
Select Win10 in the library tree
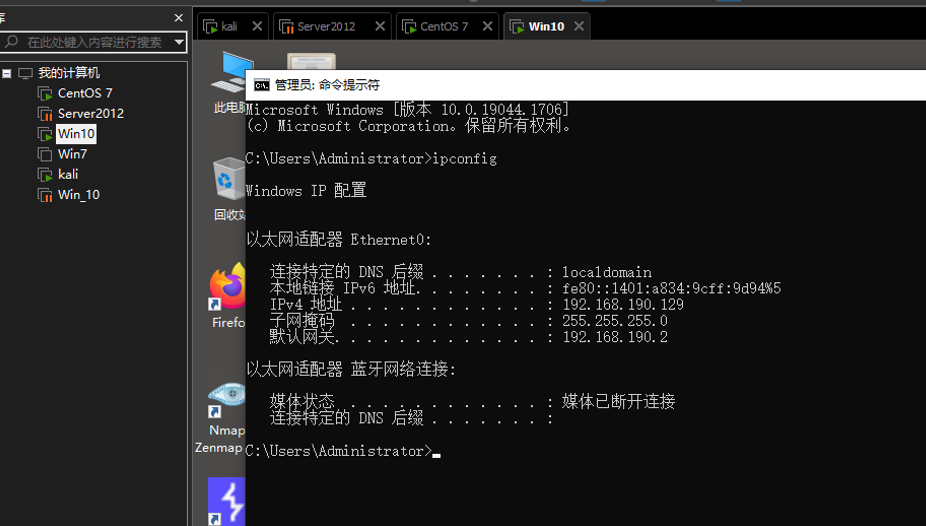click(76, 134)
